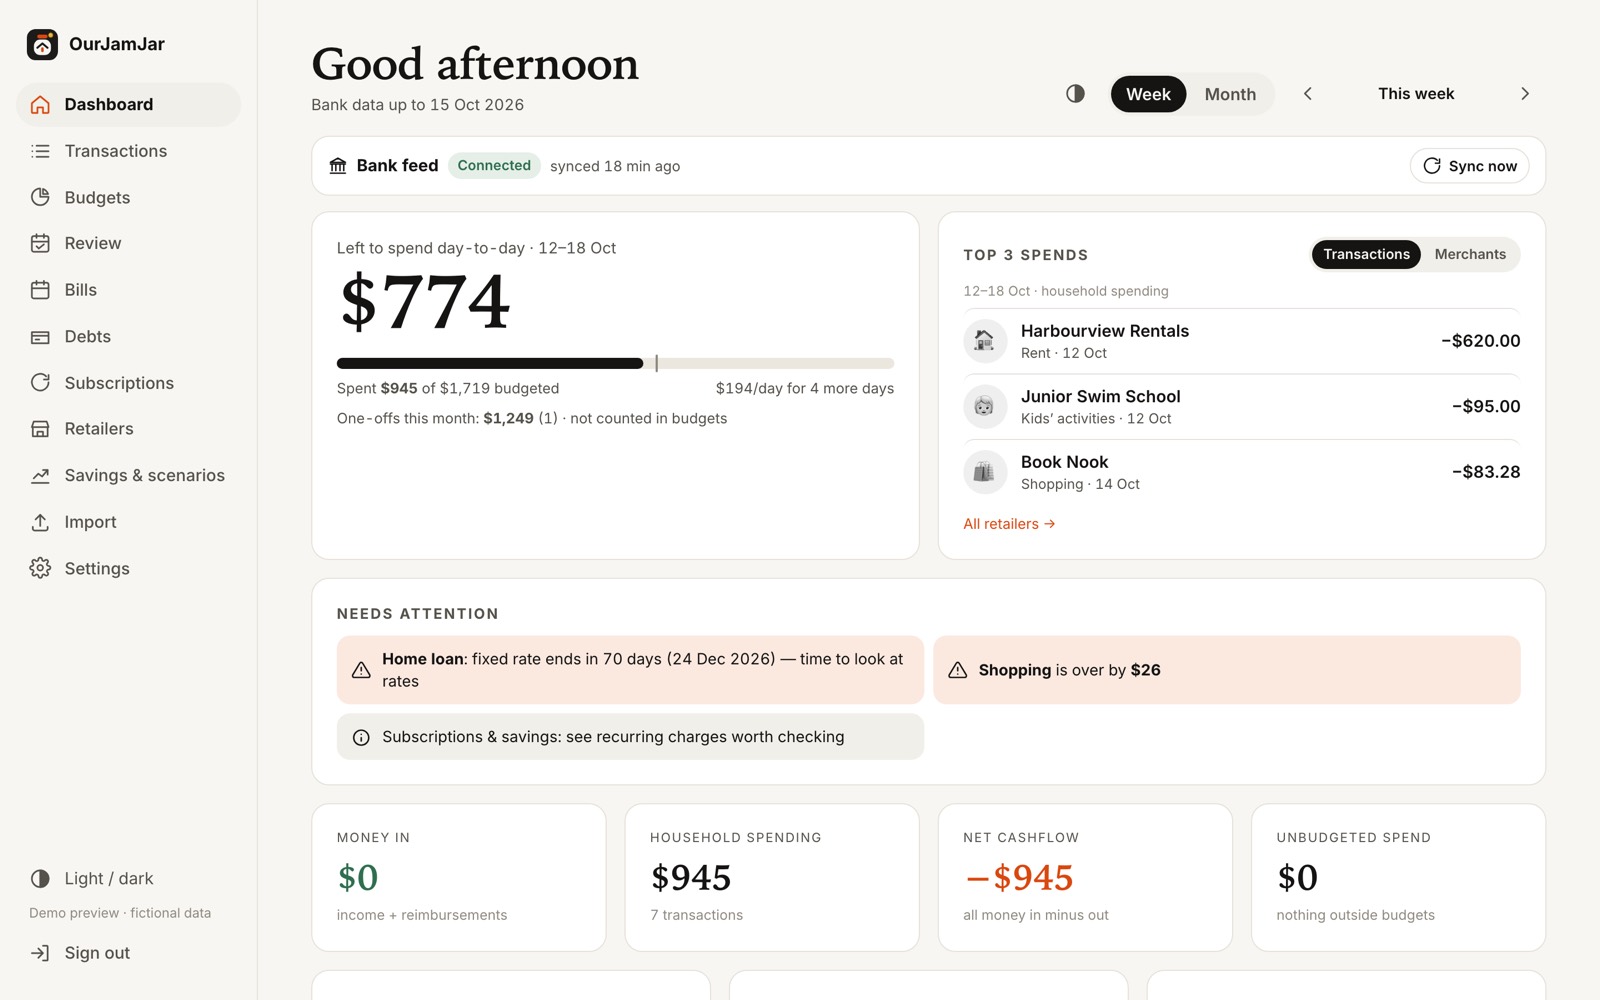Click the Debts card icon
This screenshot has width=1600, height=1000.
40,337
